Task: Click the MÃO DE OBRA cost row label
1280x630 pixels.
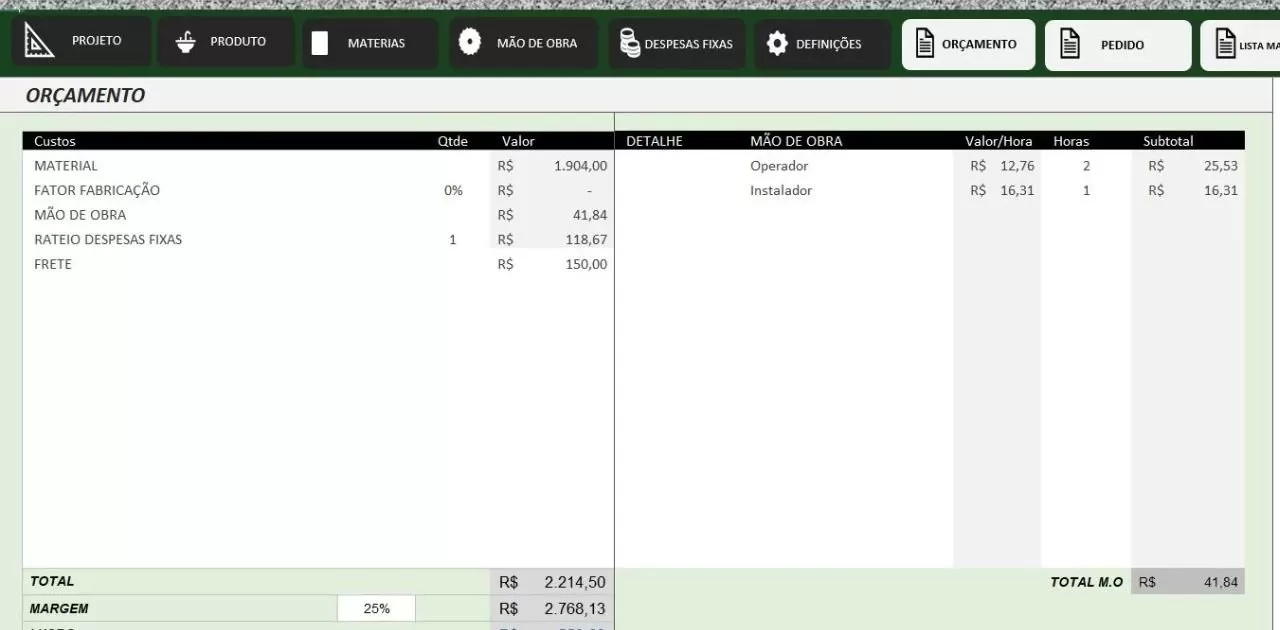Action: pyautogui.click(x=80, y=215)
